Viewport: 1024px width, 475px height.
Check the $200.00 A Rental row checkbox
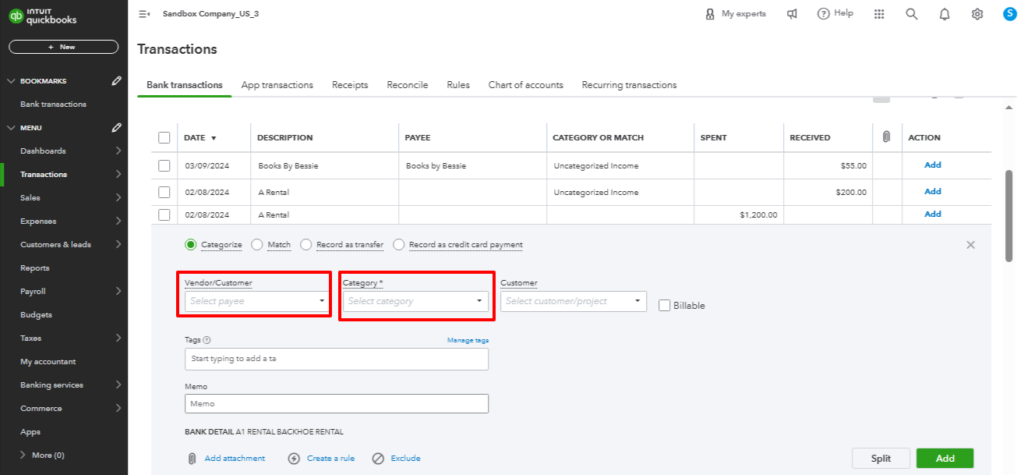point(164,192)
